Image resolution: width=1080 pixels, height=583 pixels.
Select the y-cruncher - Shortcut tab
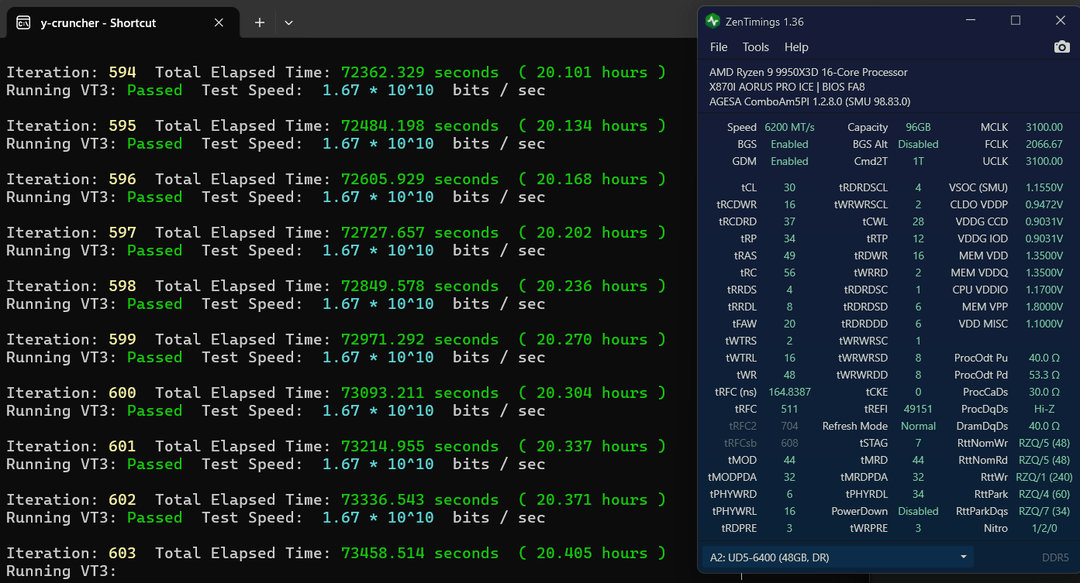[x=98, y=22]
